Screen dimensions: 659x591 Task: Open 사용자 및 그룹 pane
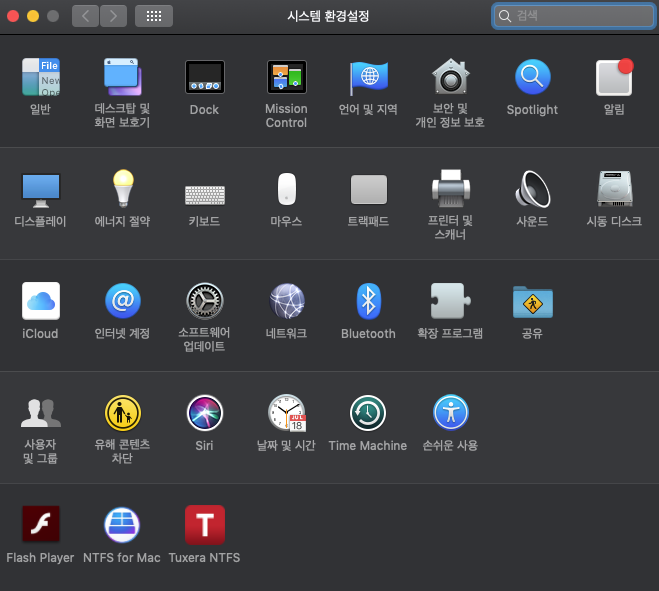click(41, 413)
